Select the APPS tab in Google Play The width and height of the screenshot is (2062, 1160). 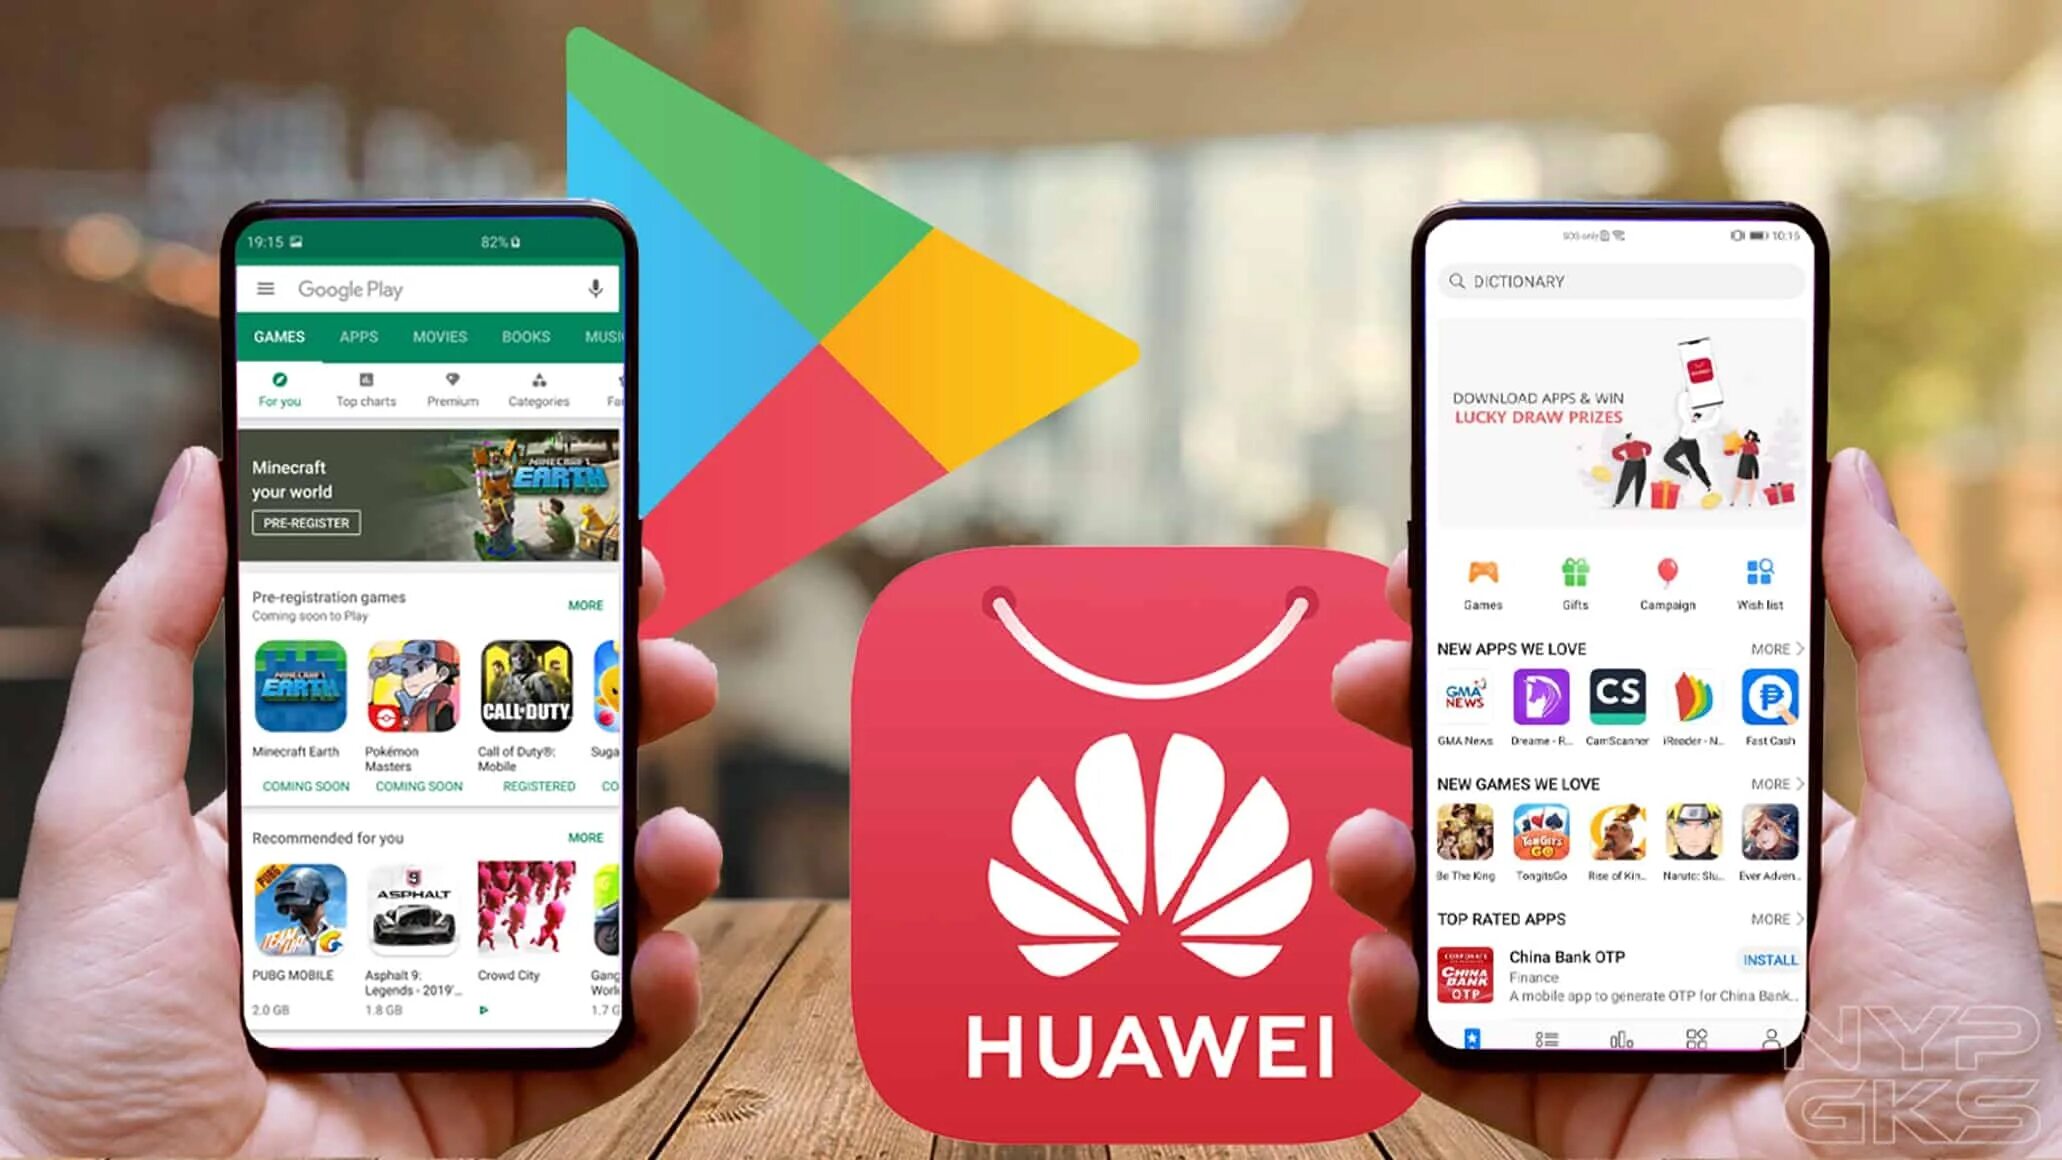point(358,336)
